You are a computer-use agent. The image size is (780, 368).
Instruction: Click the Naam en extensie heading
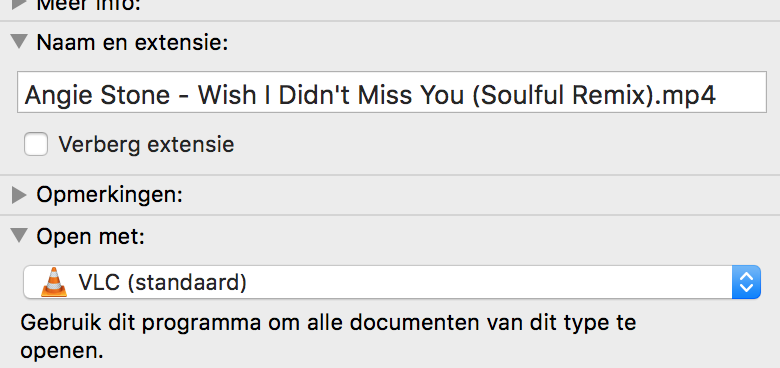tap(132, 43)
